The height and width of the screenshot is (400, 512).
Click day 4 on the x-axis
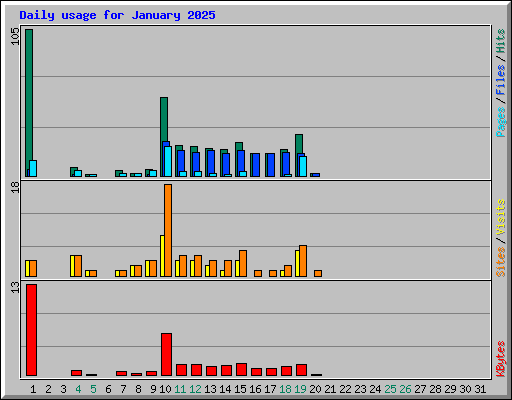coord(78,389)
